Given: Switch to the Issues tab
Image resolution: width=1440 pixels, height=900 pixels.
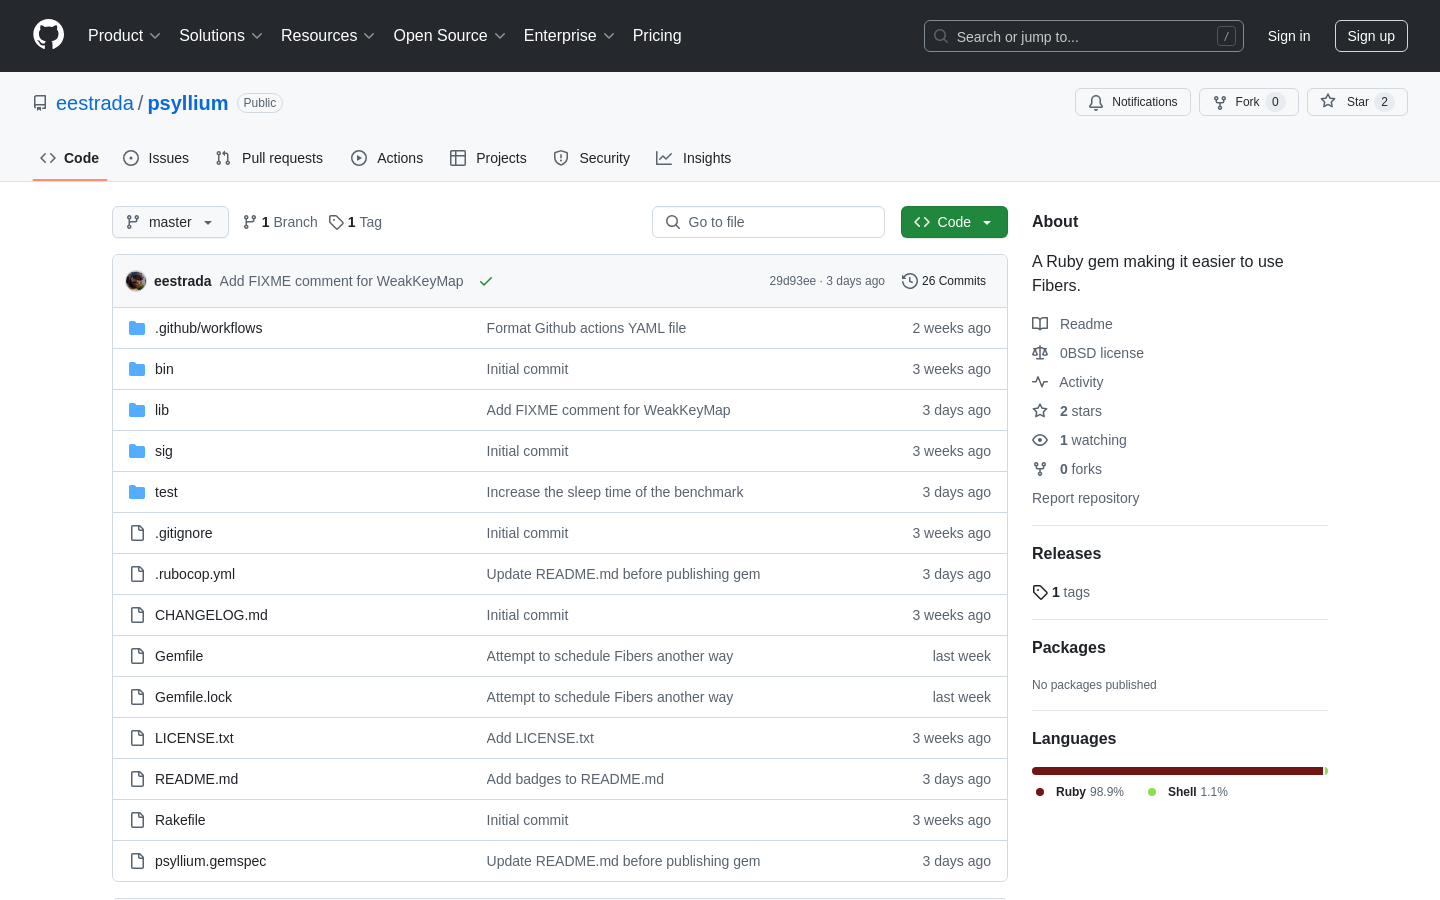Looking at the screenshot, I should [156, 158].
